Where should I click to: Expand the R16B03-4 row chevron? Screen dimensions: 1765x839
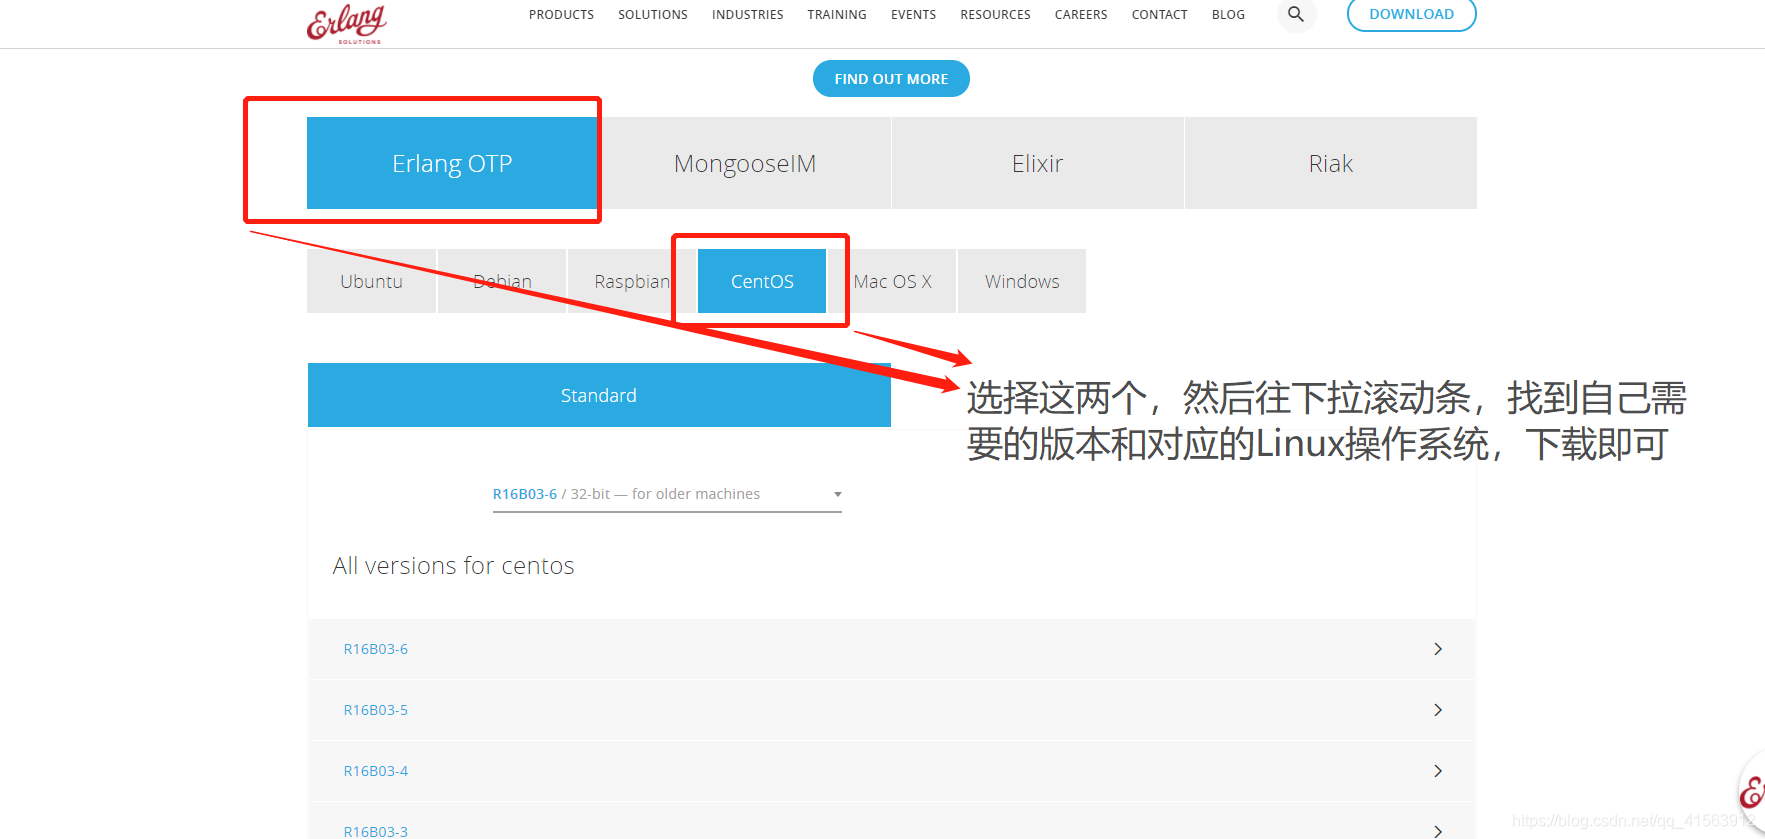click(x=1438, y=771)
